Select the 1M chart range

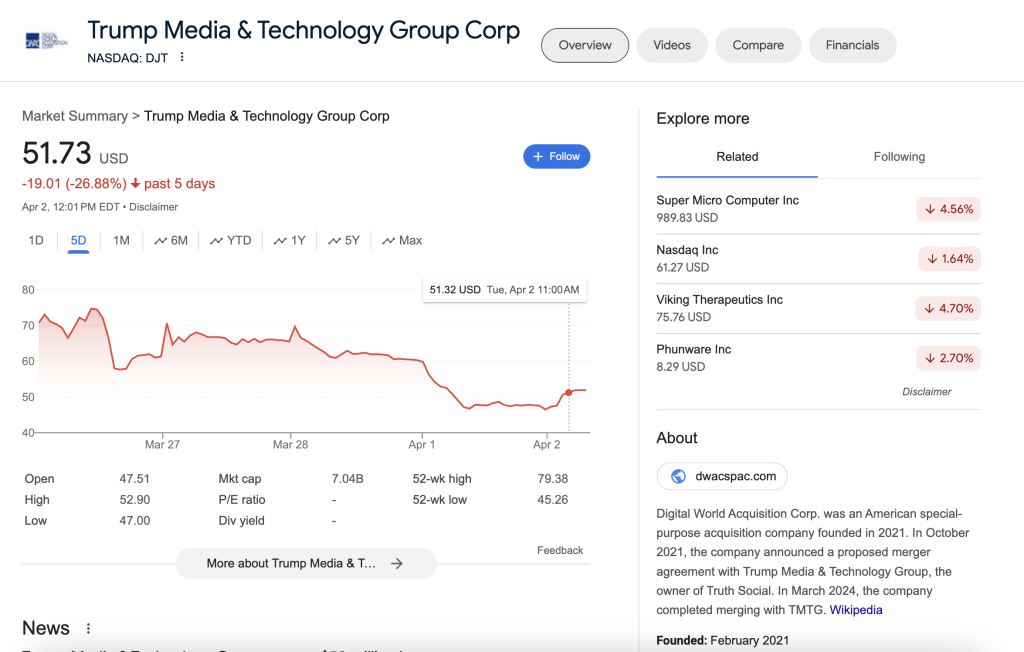tap(121, 240)
